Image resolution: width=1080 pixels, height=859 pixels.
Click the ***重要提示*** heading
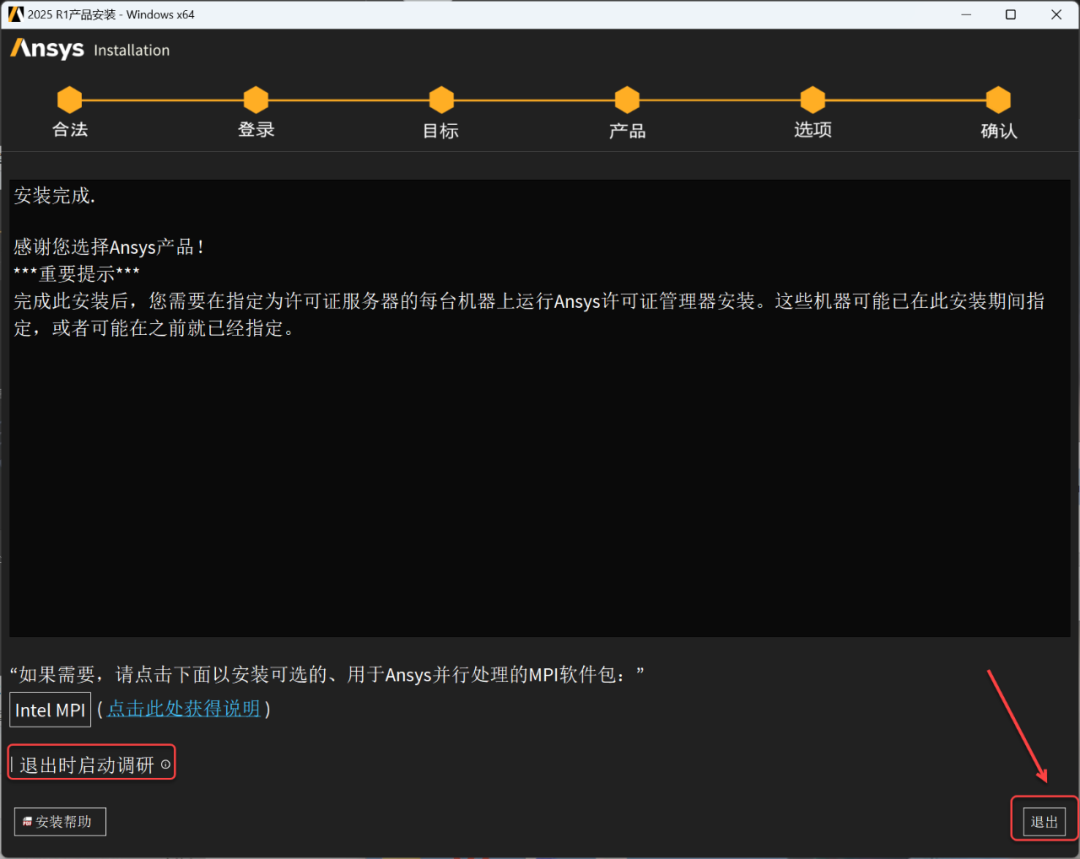pos(76,273)
